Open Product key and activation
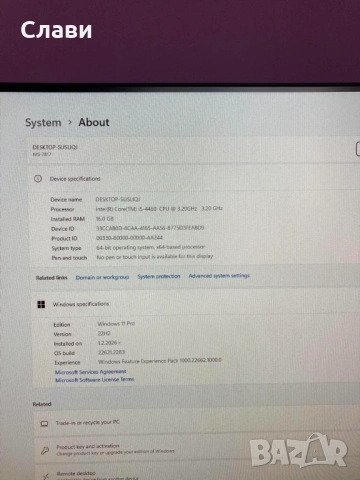 197,449
